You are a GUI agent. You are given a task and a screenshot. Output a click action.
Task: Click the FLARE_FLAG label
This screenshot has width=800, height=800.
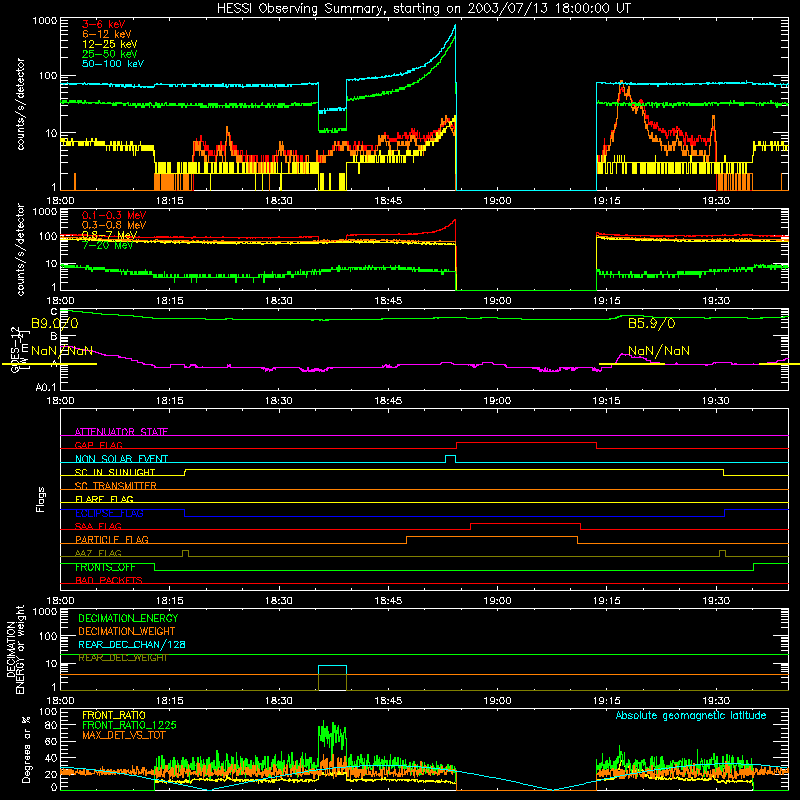[x=104, y=499]
